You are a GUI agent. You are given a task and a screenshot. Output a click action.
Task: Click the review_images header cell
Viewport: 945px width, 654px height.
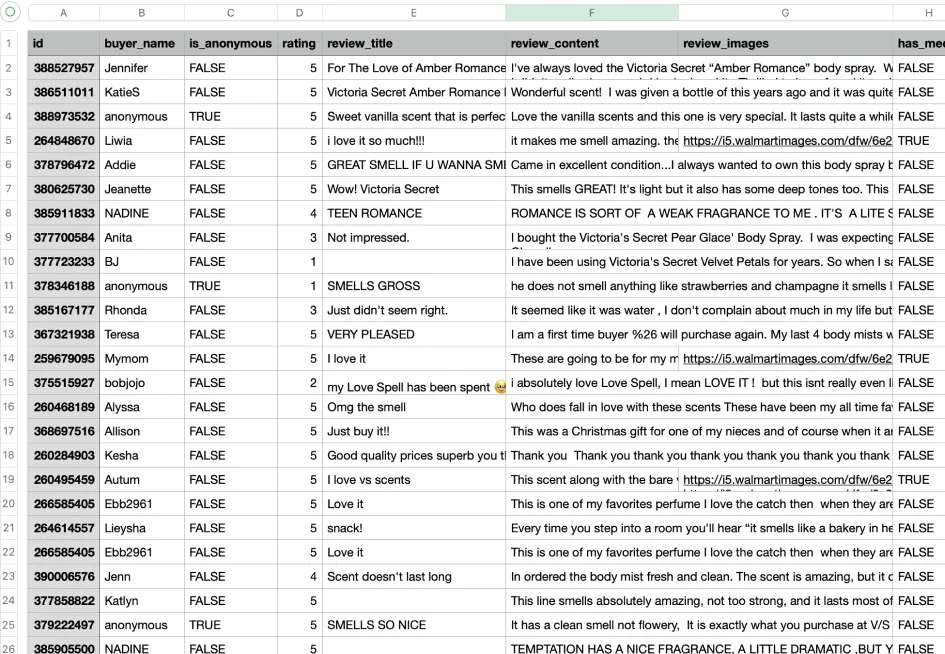coord(785,44)
